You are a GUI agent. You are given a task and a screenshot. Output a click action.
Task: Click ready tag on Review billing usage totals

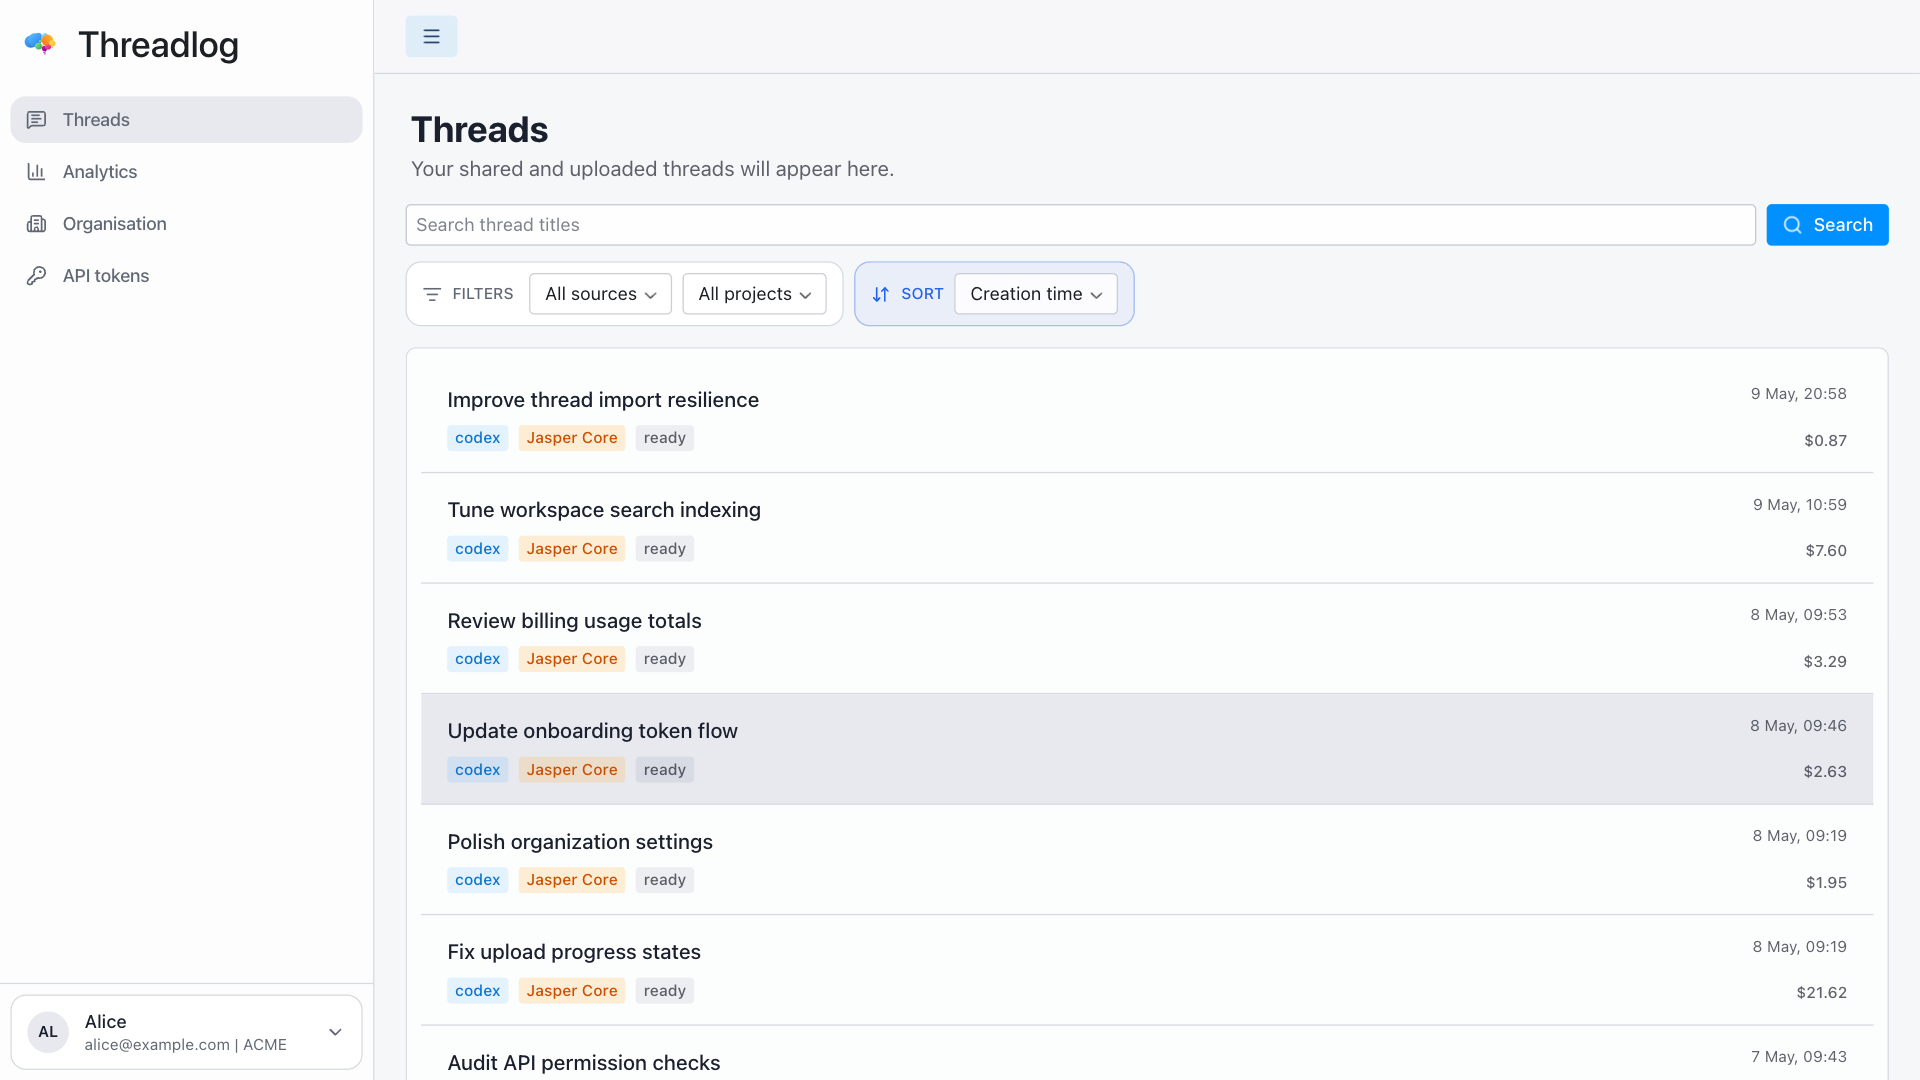coord(665,659)
